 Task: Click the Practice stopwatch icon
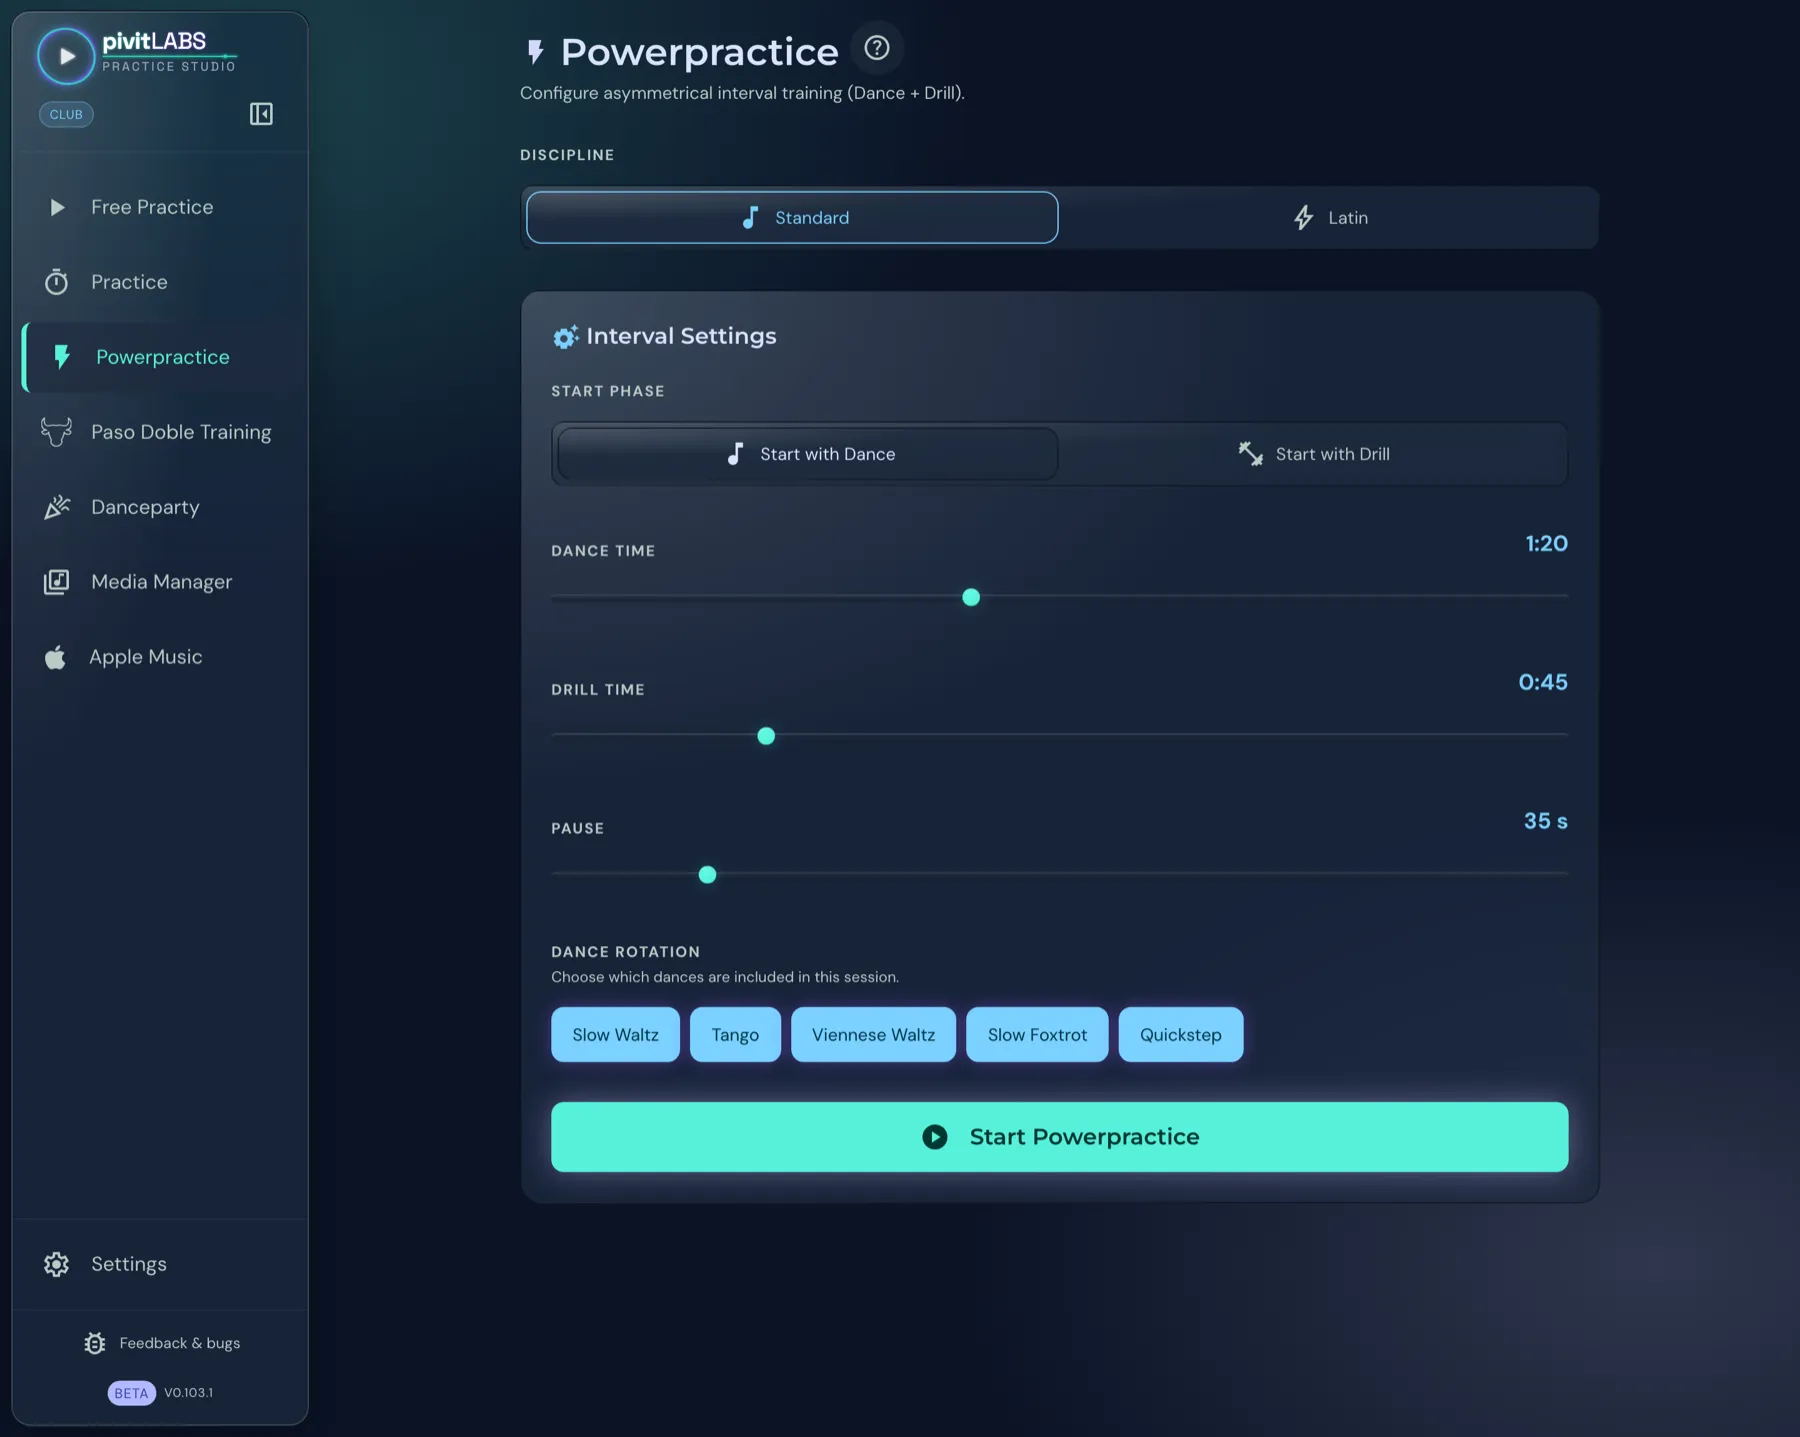[x=57, y=282]
